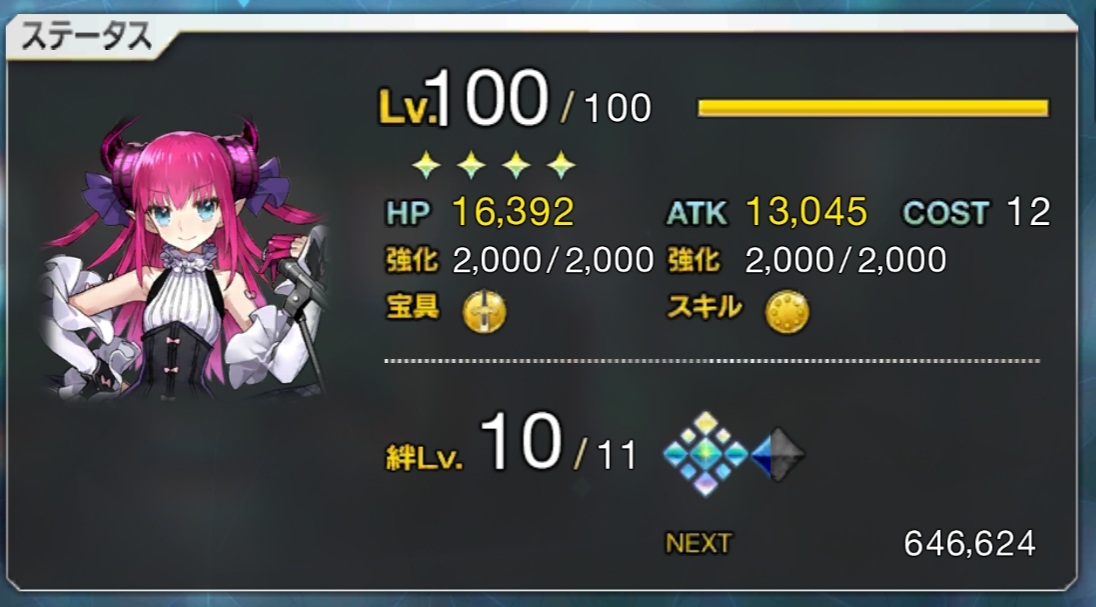Select the ステータス tab header
The height and width of the screenshot is (607, 1096).
coord(87,36)
